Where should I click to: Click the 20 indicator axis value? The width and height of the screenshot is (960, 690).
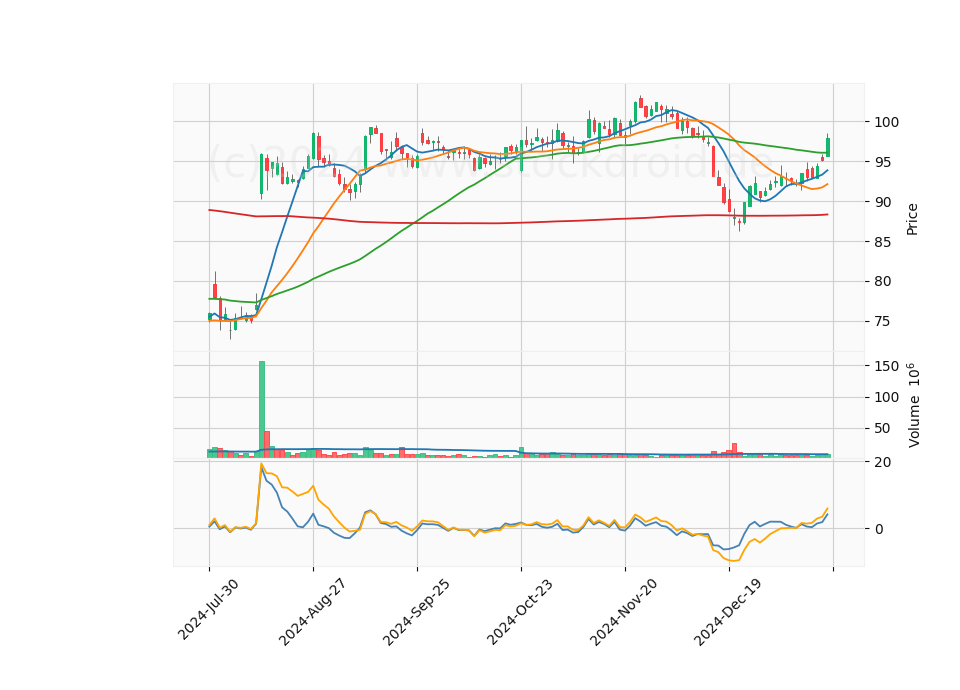883,462
